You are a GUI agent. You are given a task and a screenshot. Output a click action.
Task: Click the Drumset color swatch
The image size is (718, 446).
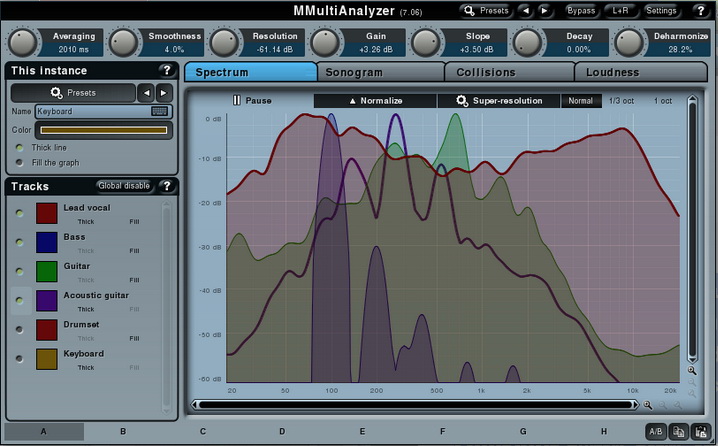click(x=47, y=330)
